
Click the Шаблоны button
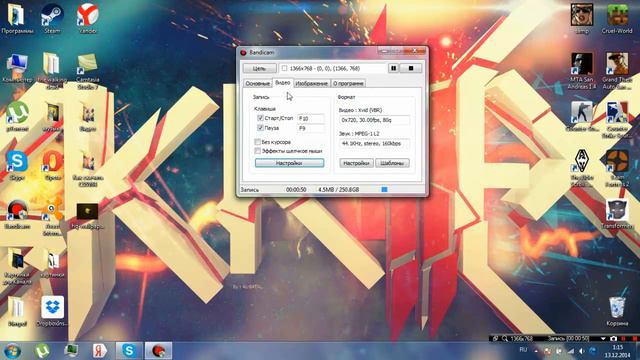point(392,163)
